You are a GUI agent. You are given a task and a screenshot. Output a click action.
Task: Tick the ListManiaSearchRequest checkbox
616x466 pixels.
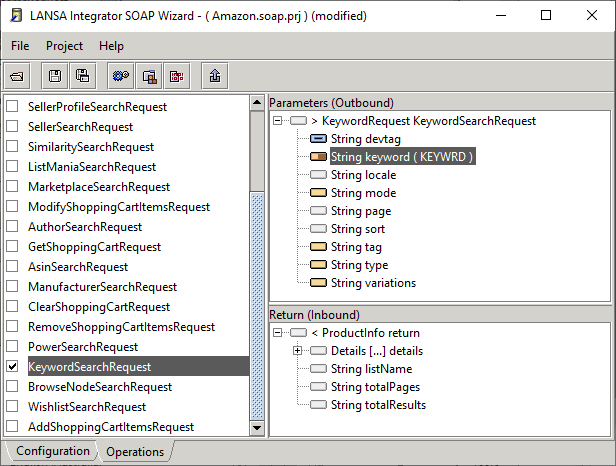(x=12, y=166)
